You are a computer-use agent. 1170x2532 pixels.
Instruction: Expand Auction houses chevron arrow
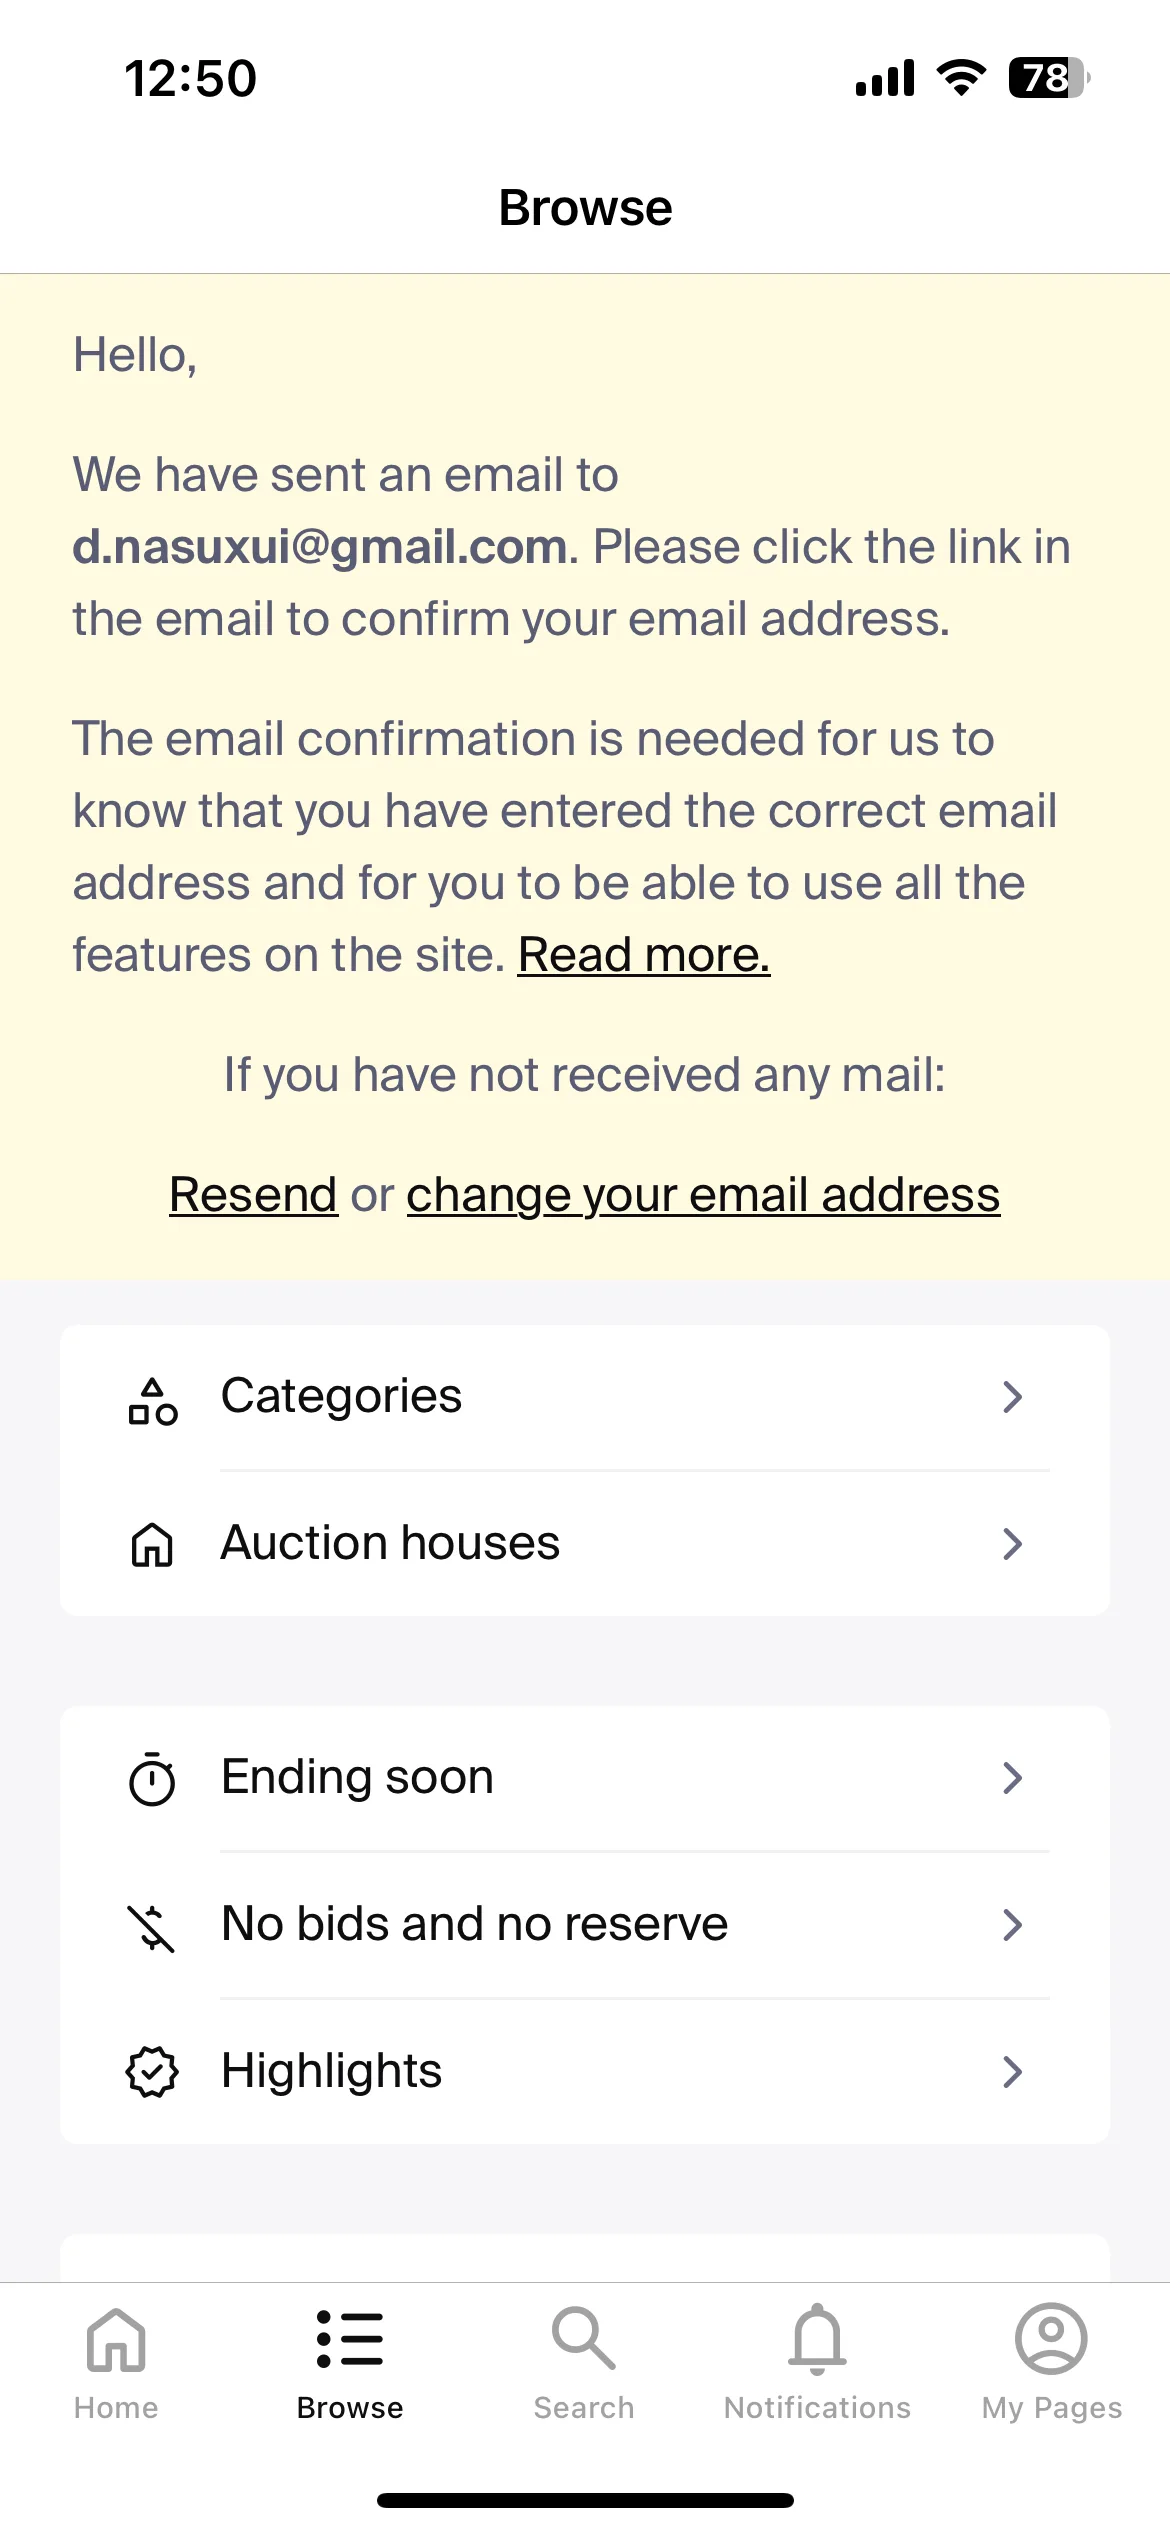coord(1013,1544)
